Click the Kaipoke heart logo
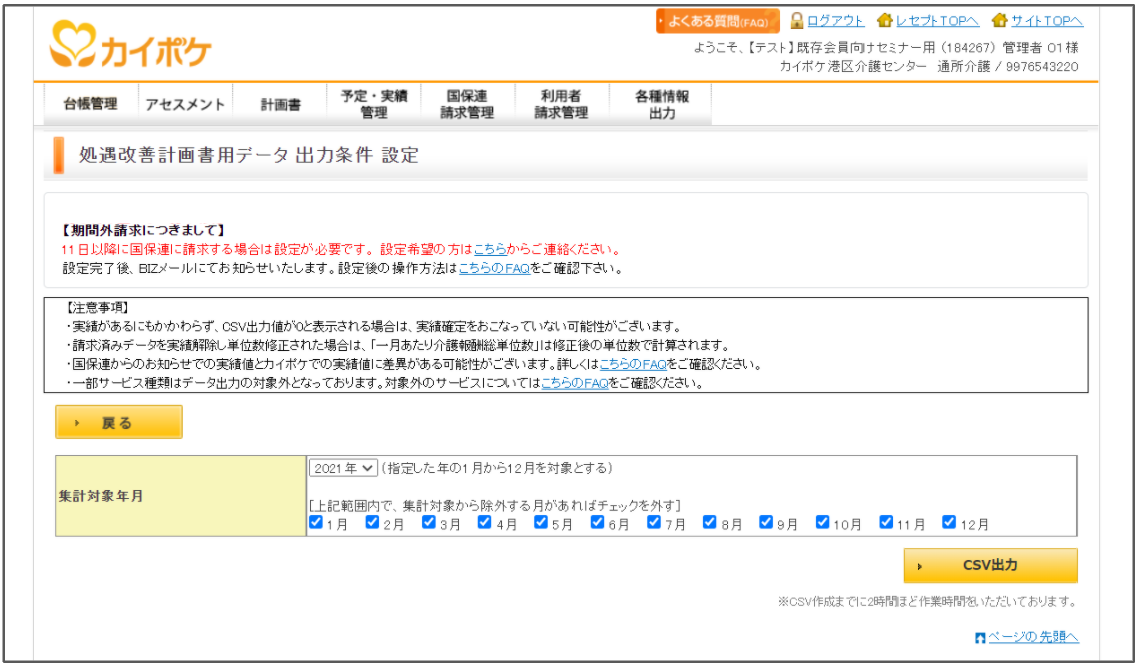Image resolution: width=1138 pixels, height=667 pixels. (73, 44)
